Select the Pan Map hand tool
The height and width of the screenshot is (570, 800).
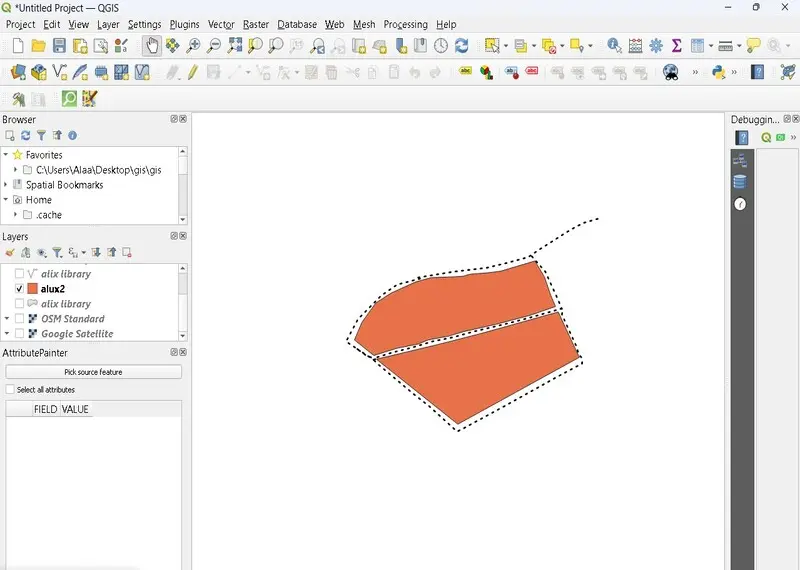click(x=152, y=46)
